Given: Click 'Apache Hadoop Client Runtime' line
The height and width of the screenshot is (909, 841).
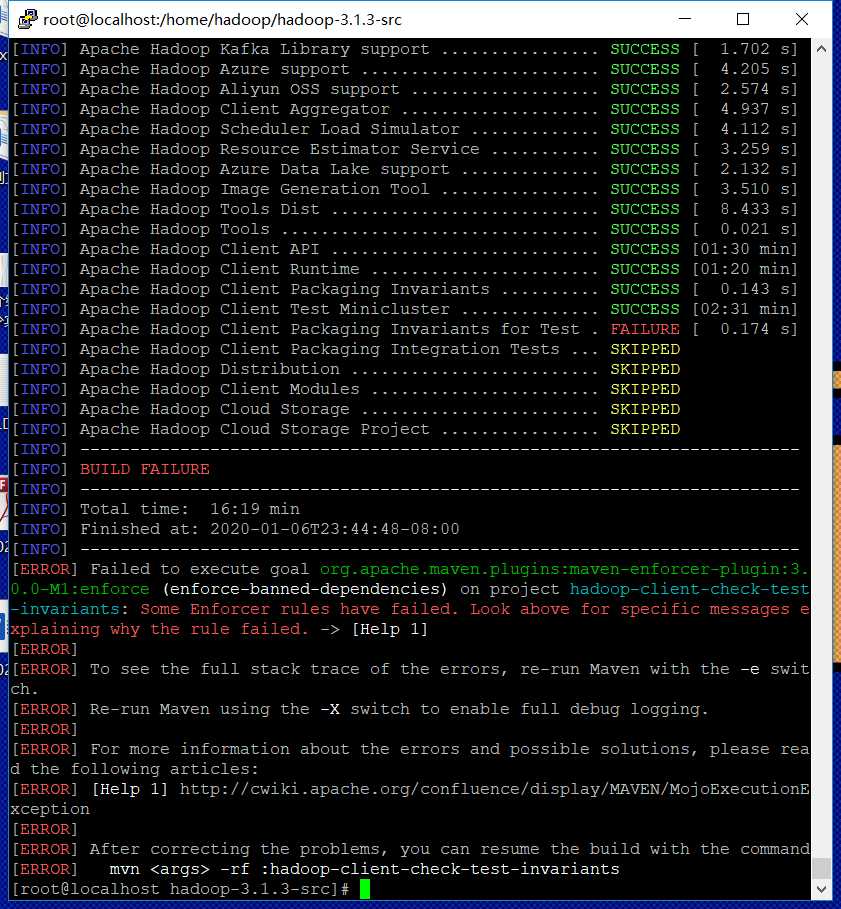Looking at the screenshot, I should (x=405, y=269).
